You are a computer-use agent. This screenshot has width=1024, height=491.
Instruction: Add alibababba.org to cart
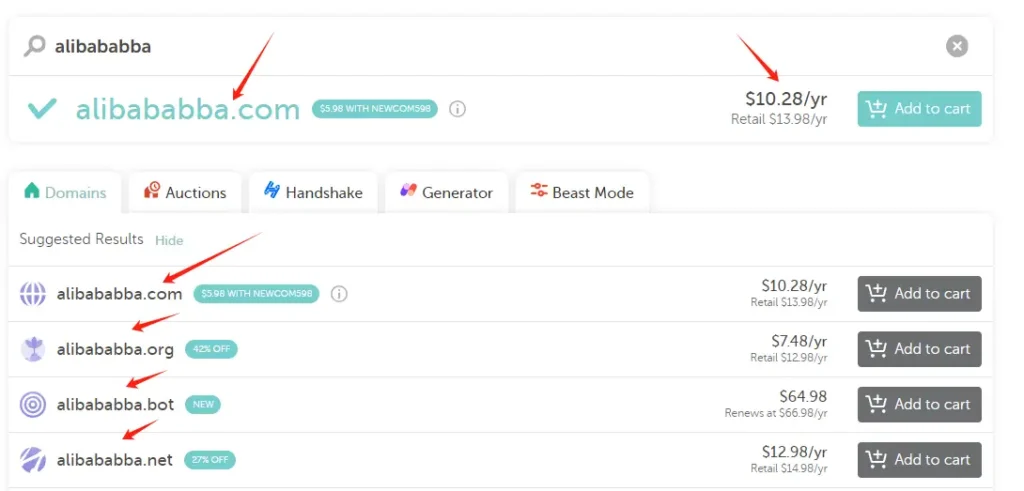pos(919,349)
